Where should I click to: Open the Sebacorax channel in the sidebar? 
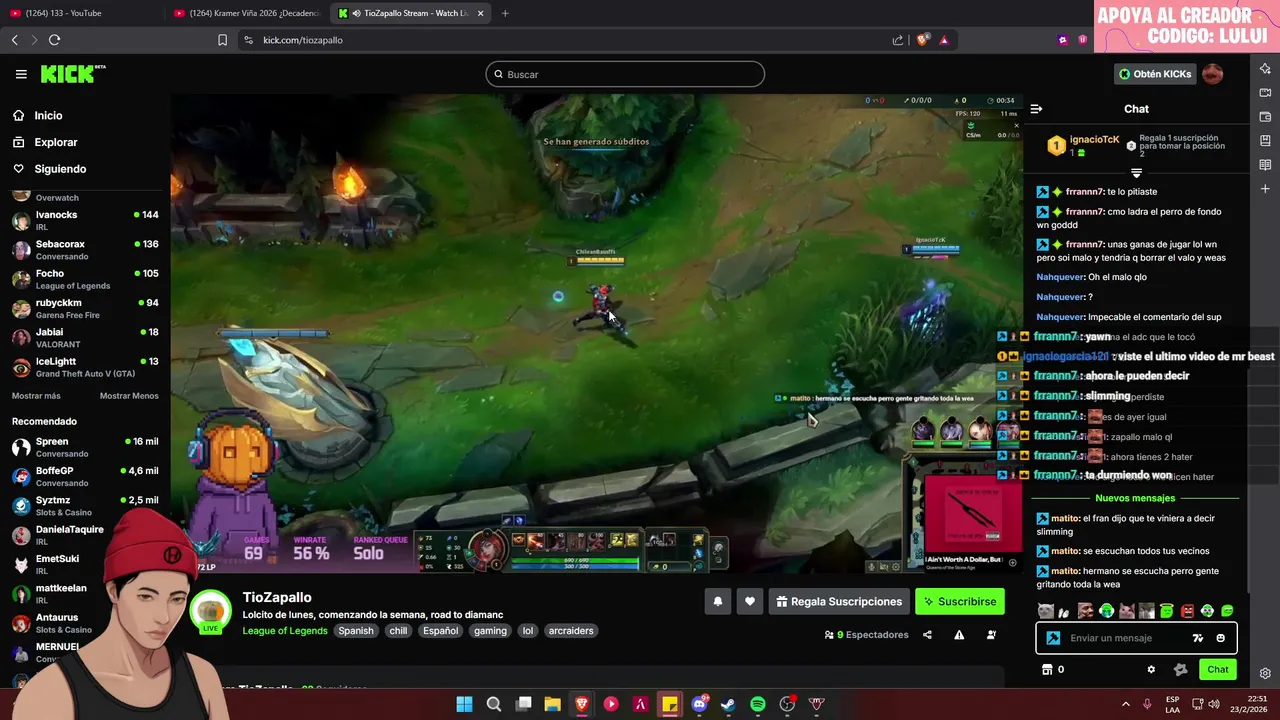click(x=85, y=250)
